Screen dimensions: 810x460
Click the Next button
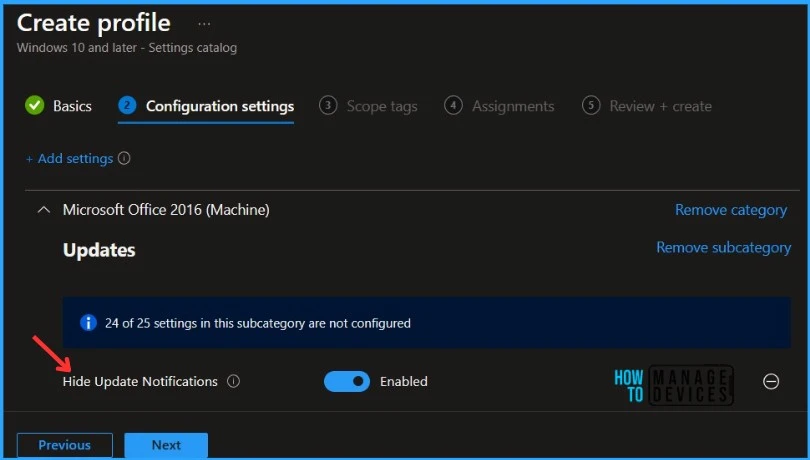(x=166, y=445)
